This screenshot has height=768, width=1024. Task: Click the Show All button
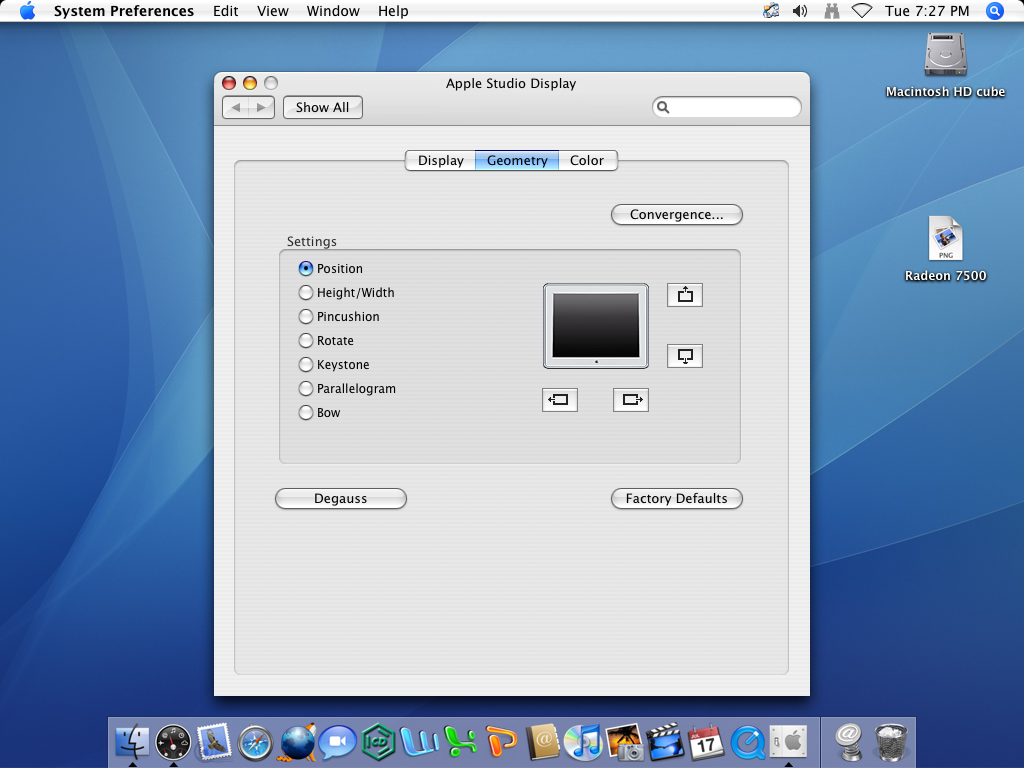tap(323, 107)
